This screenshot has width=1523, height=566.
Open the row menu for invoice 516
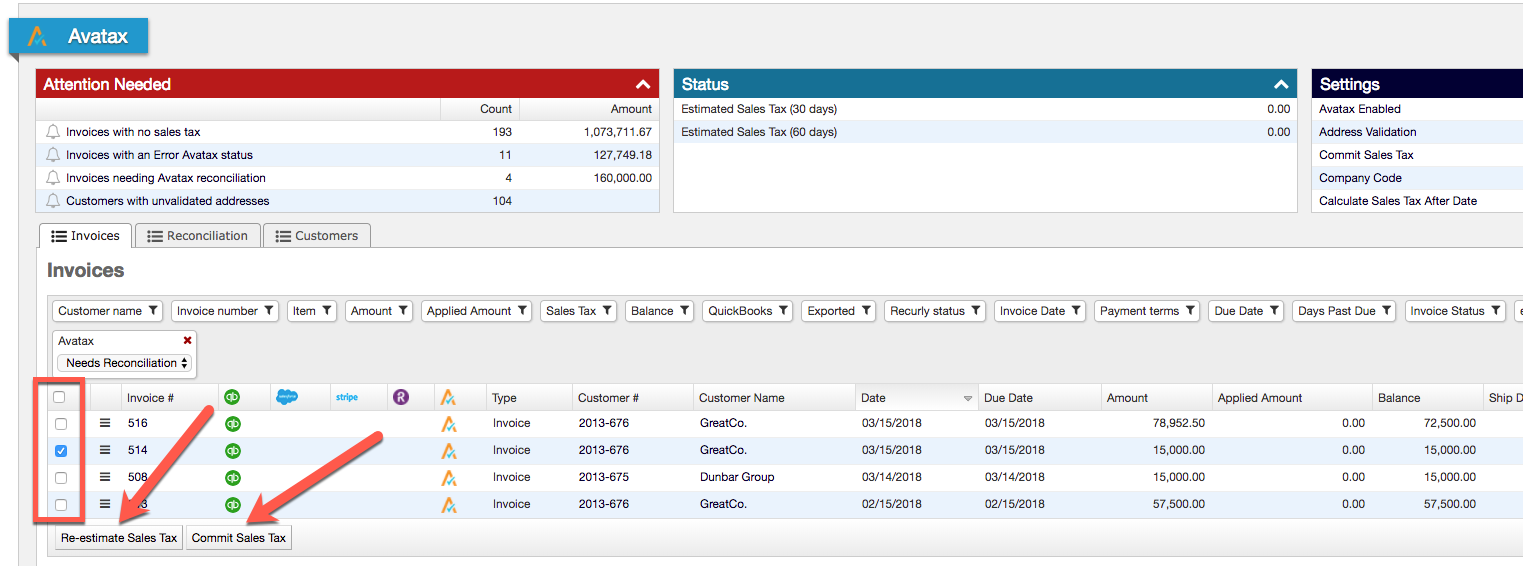tap(105, 423)
